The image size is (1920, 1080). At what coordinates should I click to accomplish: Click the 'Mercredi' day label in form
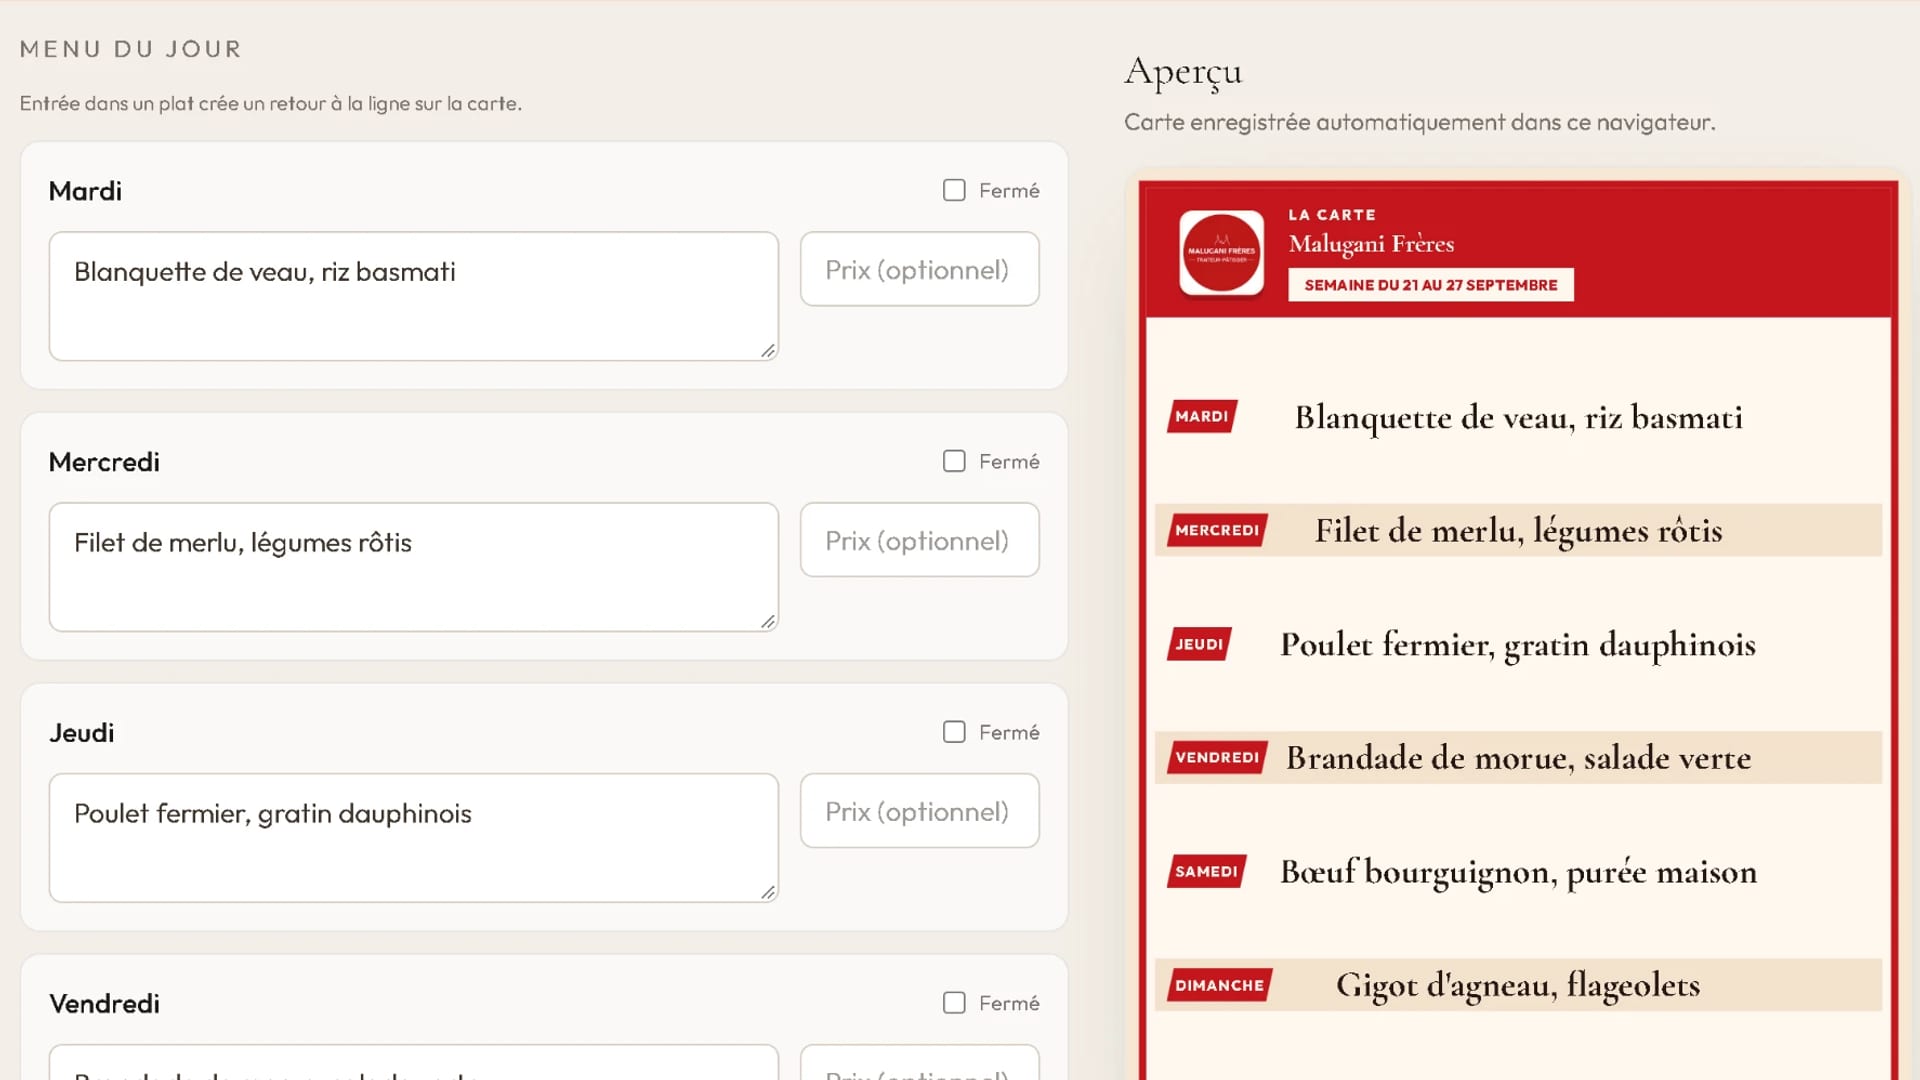(104, 462)
